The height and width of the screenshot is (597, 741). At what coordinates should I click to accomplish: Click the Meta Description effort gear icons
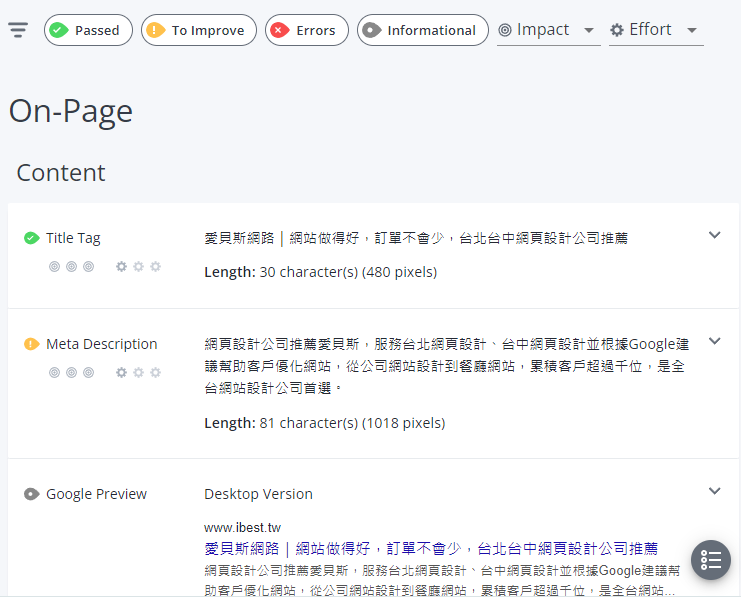pos(138,373)
